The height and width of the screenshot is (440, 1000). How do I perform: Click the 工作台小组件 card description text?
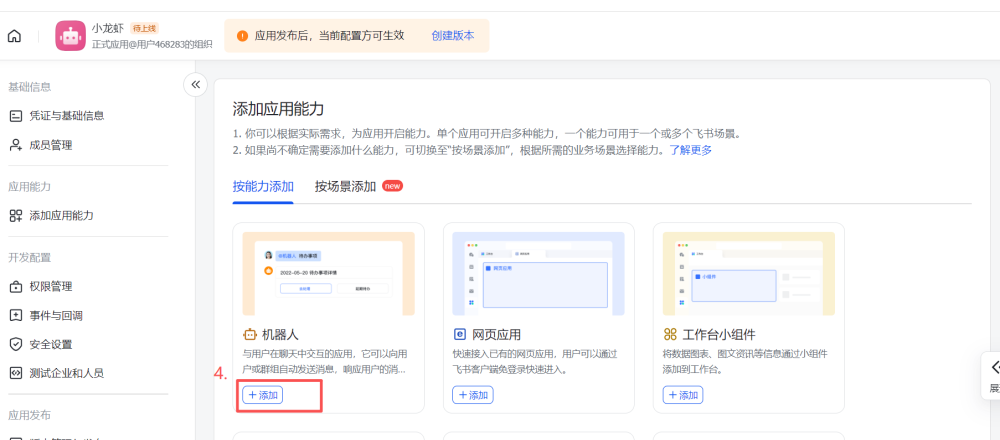click(745, 362)
